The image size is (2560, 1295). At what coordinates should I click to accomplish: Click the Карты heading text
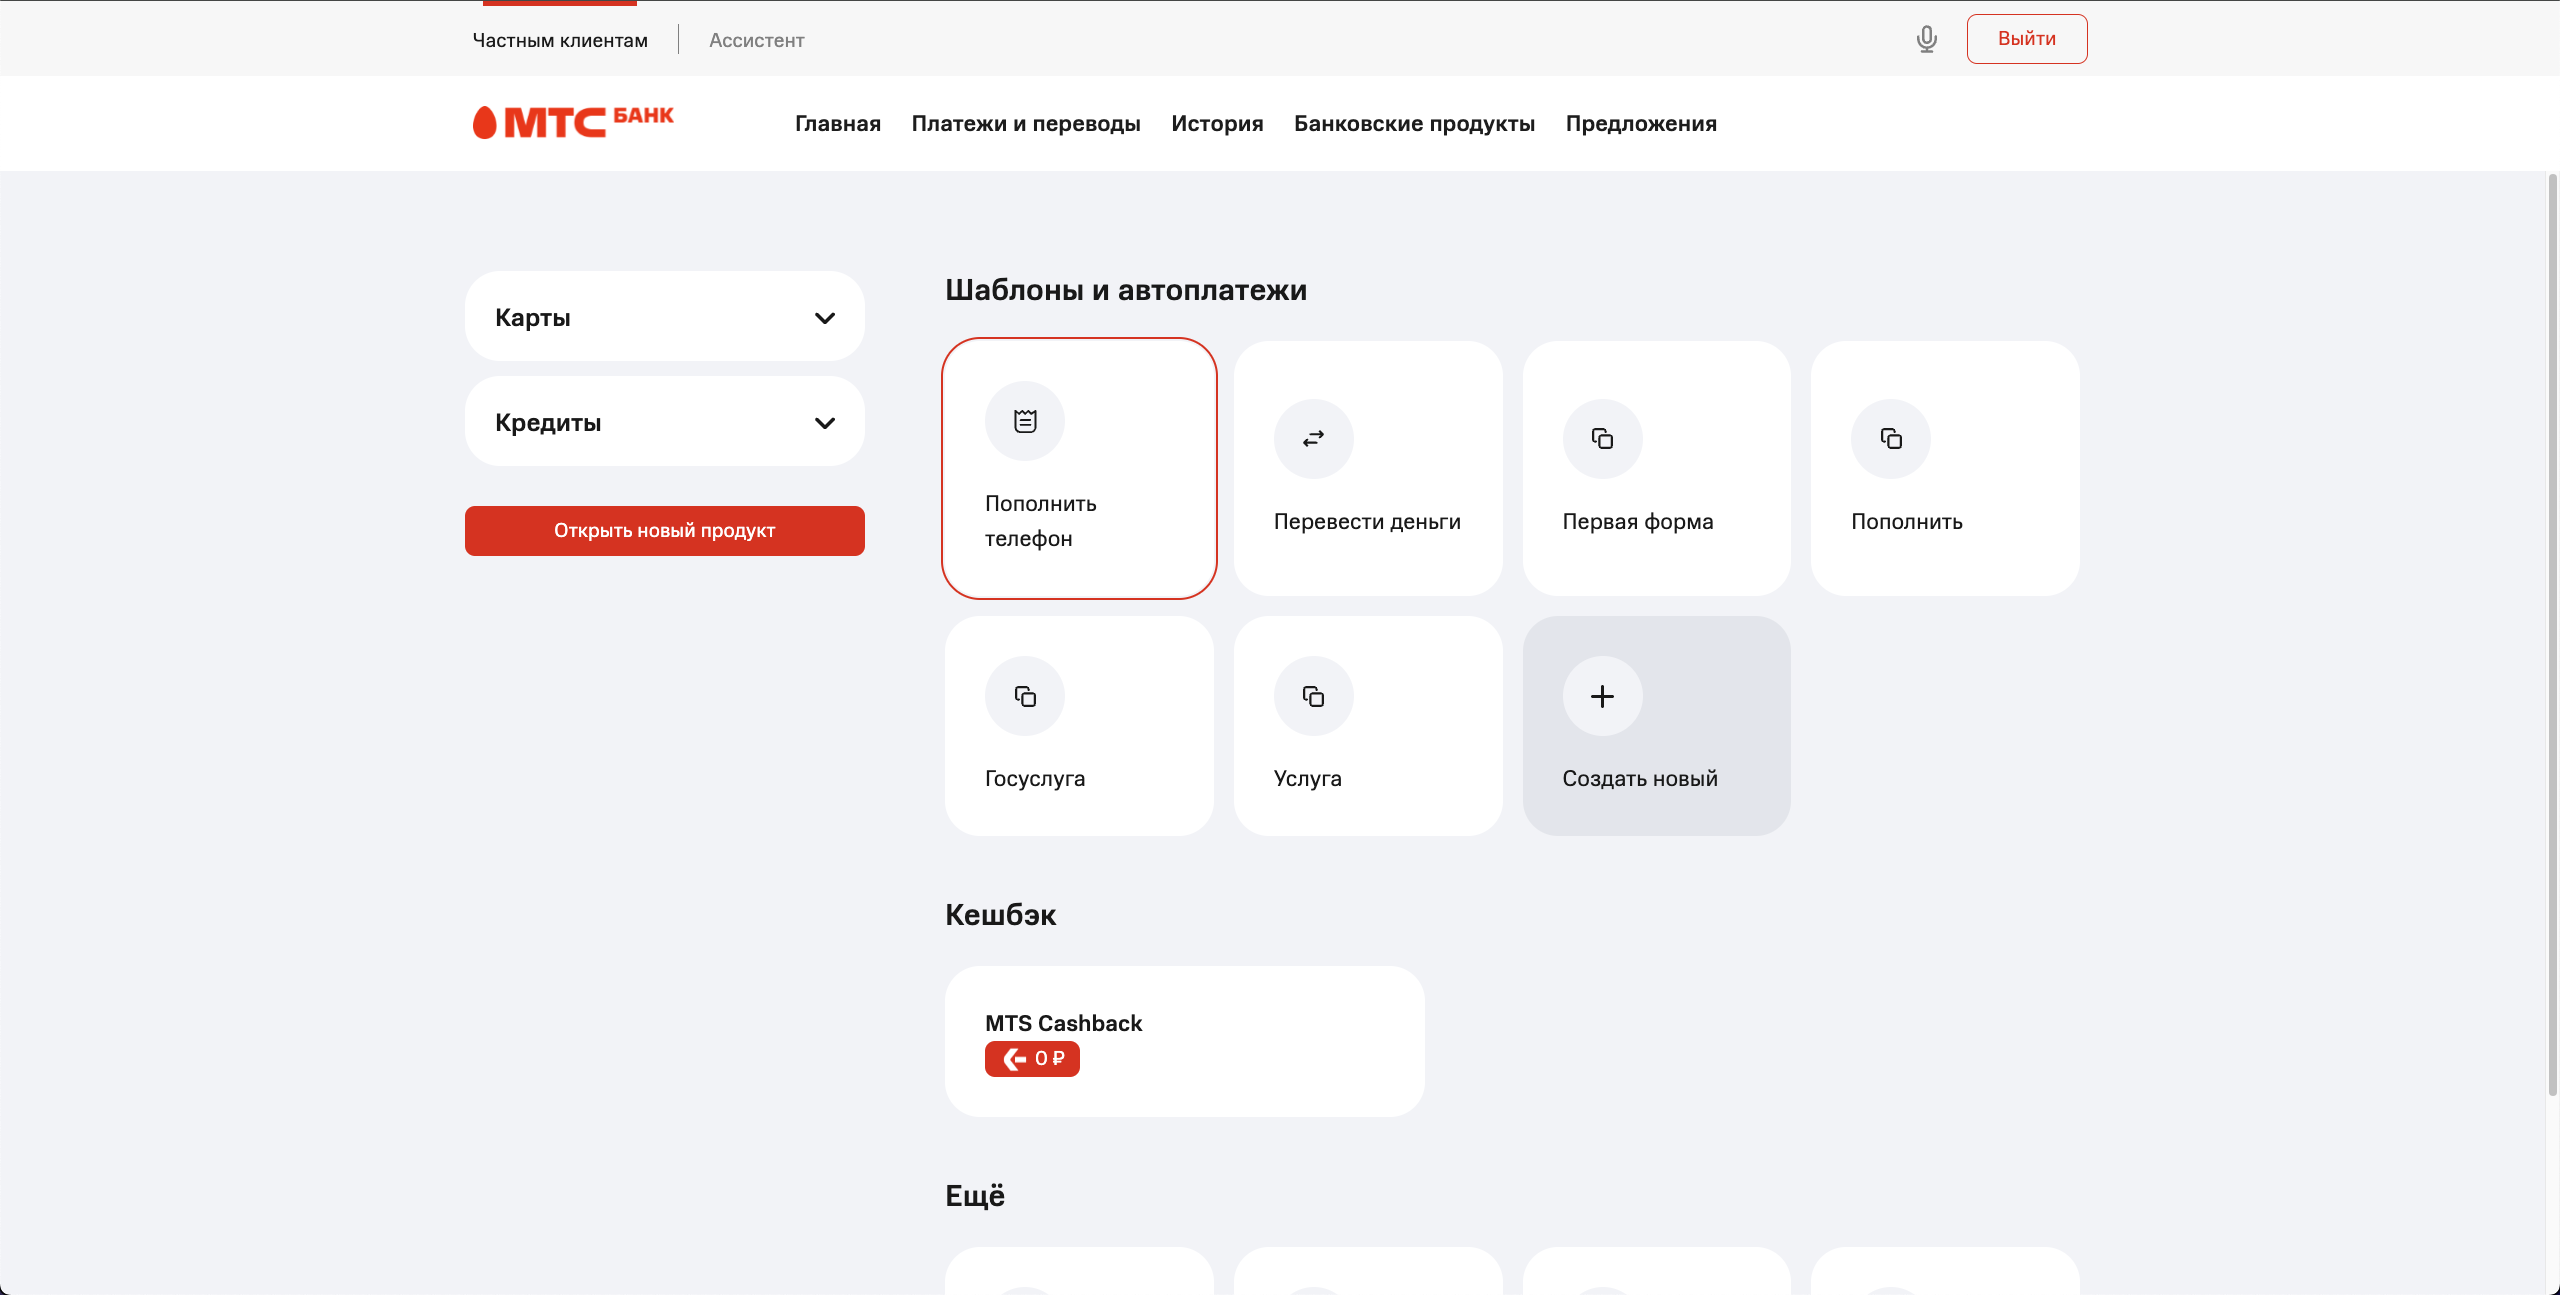click(x=533, y=318)
